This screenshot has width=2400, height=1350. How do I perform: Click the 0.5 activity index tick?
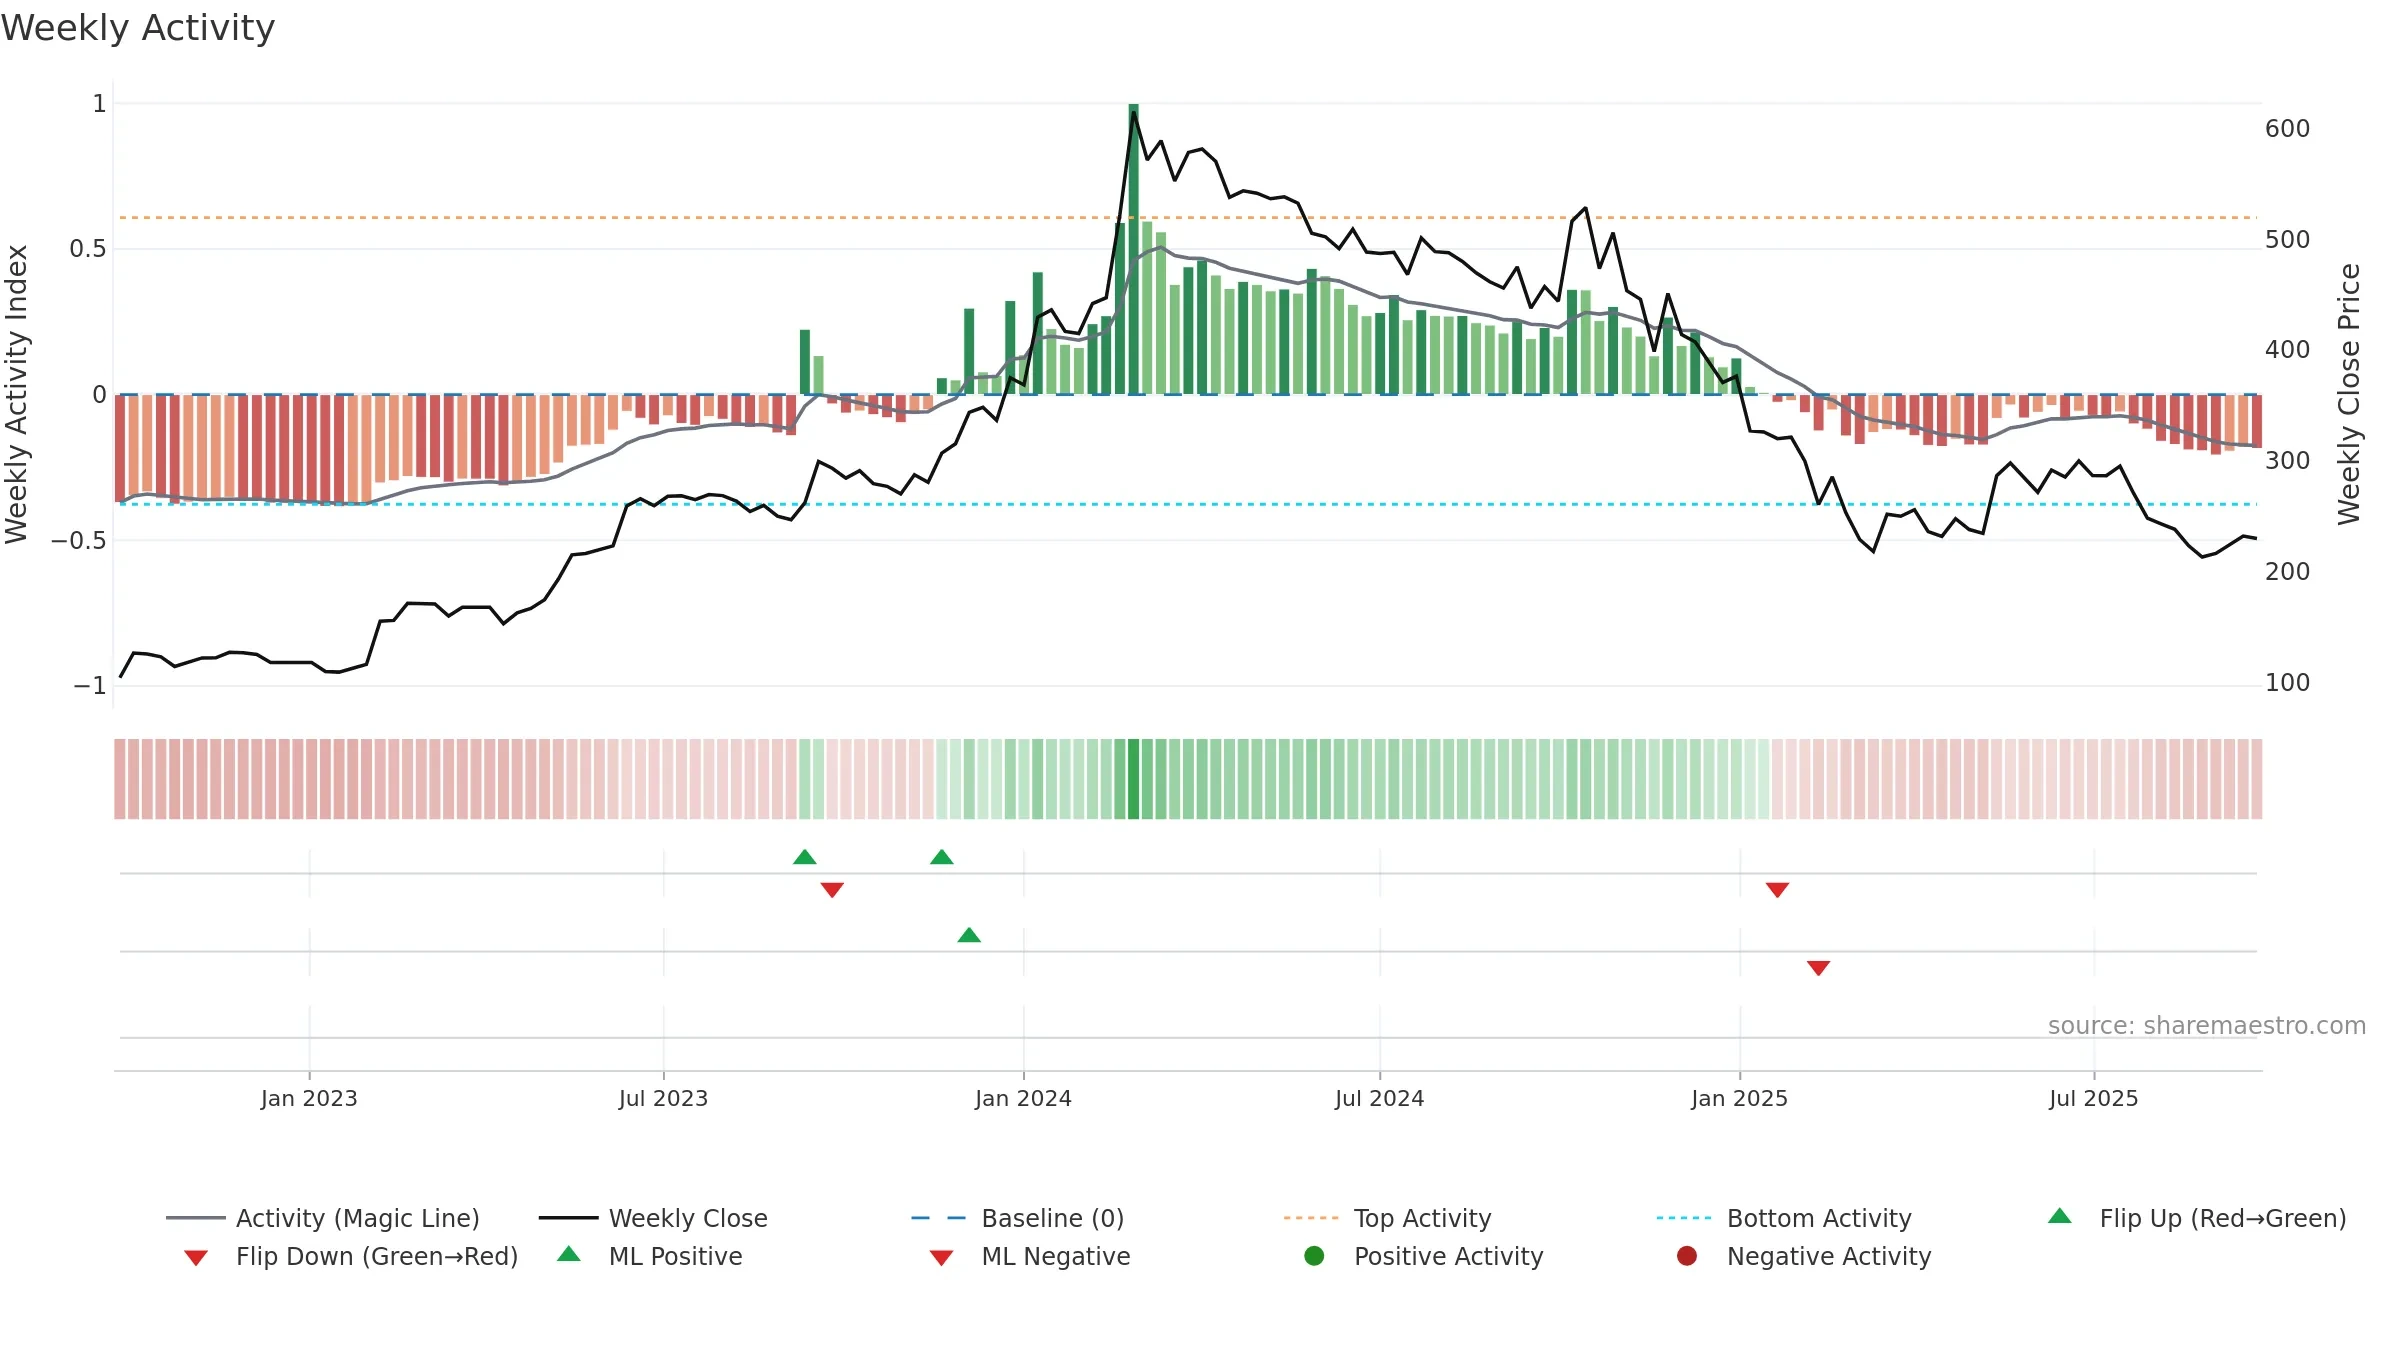click(x=87, y=249)
